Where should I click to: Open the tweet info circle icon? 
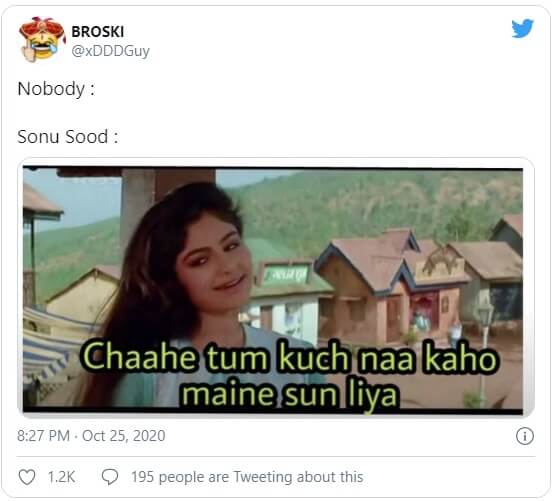click(x=525, y=436)
